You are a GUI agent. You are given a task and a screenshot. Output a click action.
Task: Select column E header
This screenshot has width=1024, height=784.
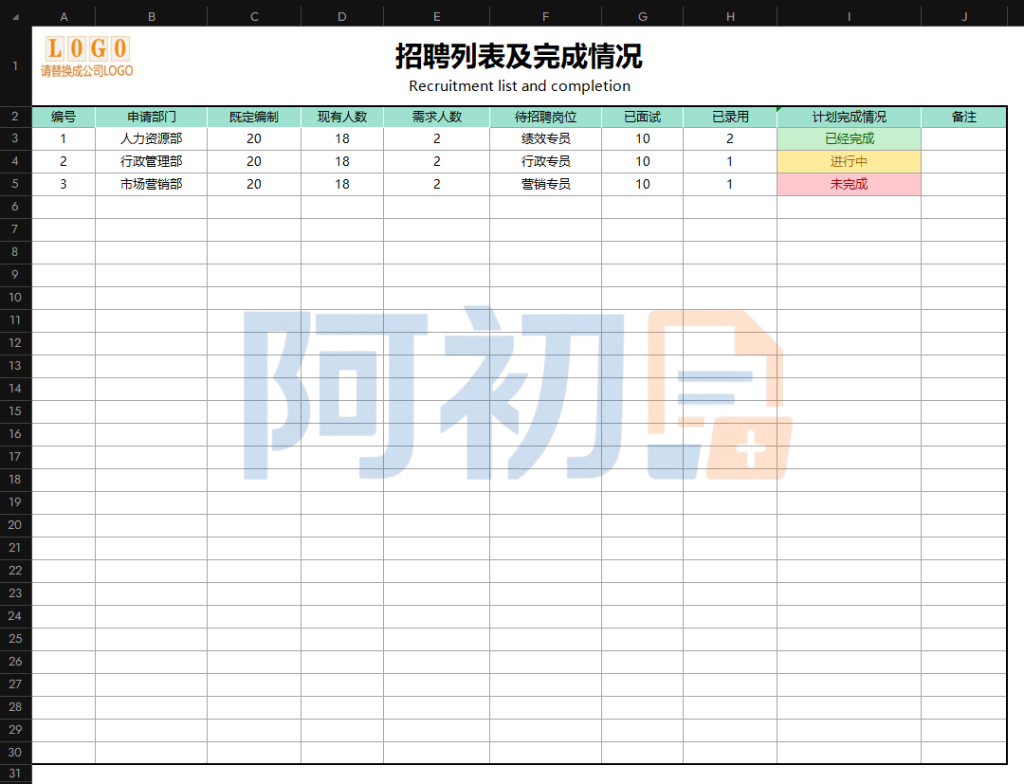pyautogui.click(x=436, y=16)
